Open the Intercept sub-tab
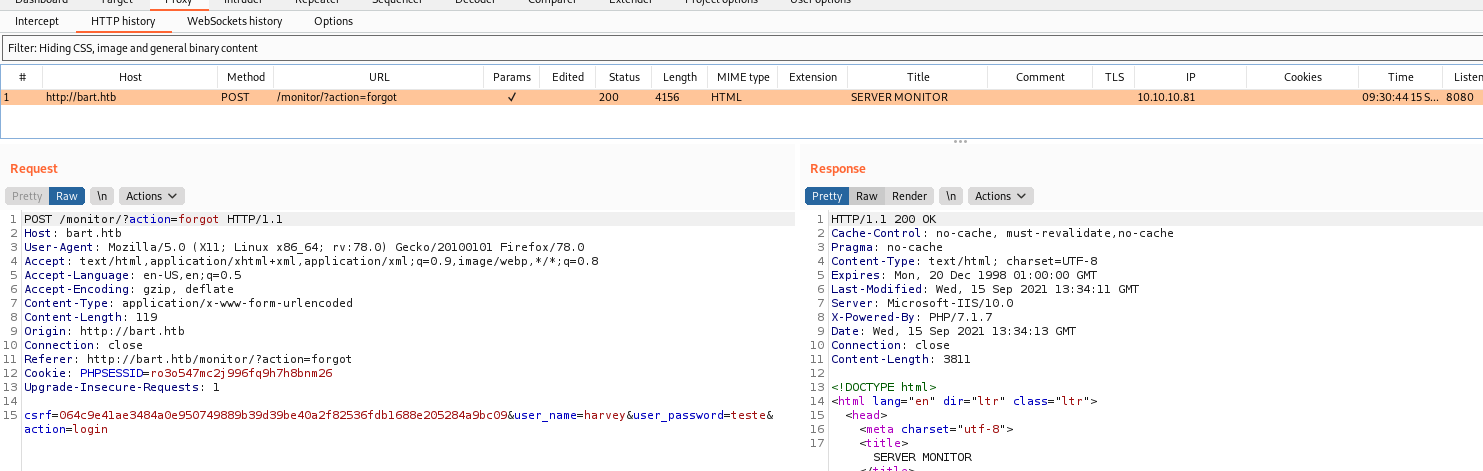 coord(37,21)
